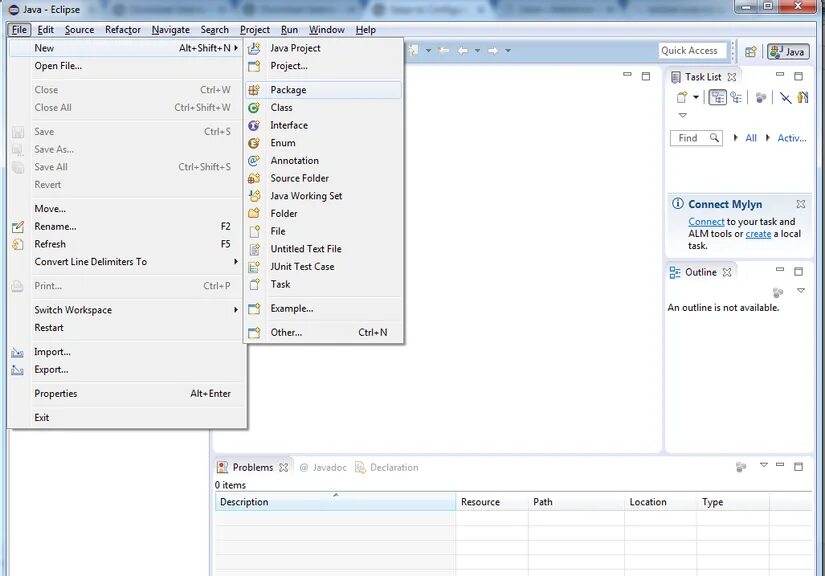
Task: Open the Edit menu
Action: coord(46,30)
